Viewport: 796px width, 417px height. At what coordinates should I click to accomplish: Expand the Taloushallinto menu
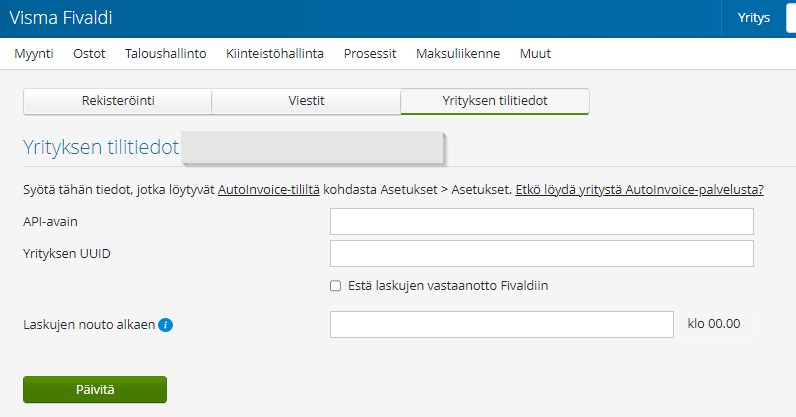click(x=165, y=54)
